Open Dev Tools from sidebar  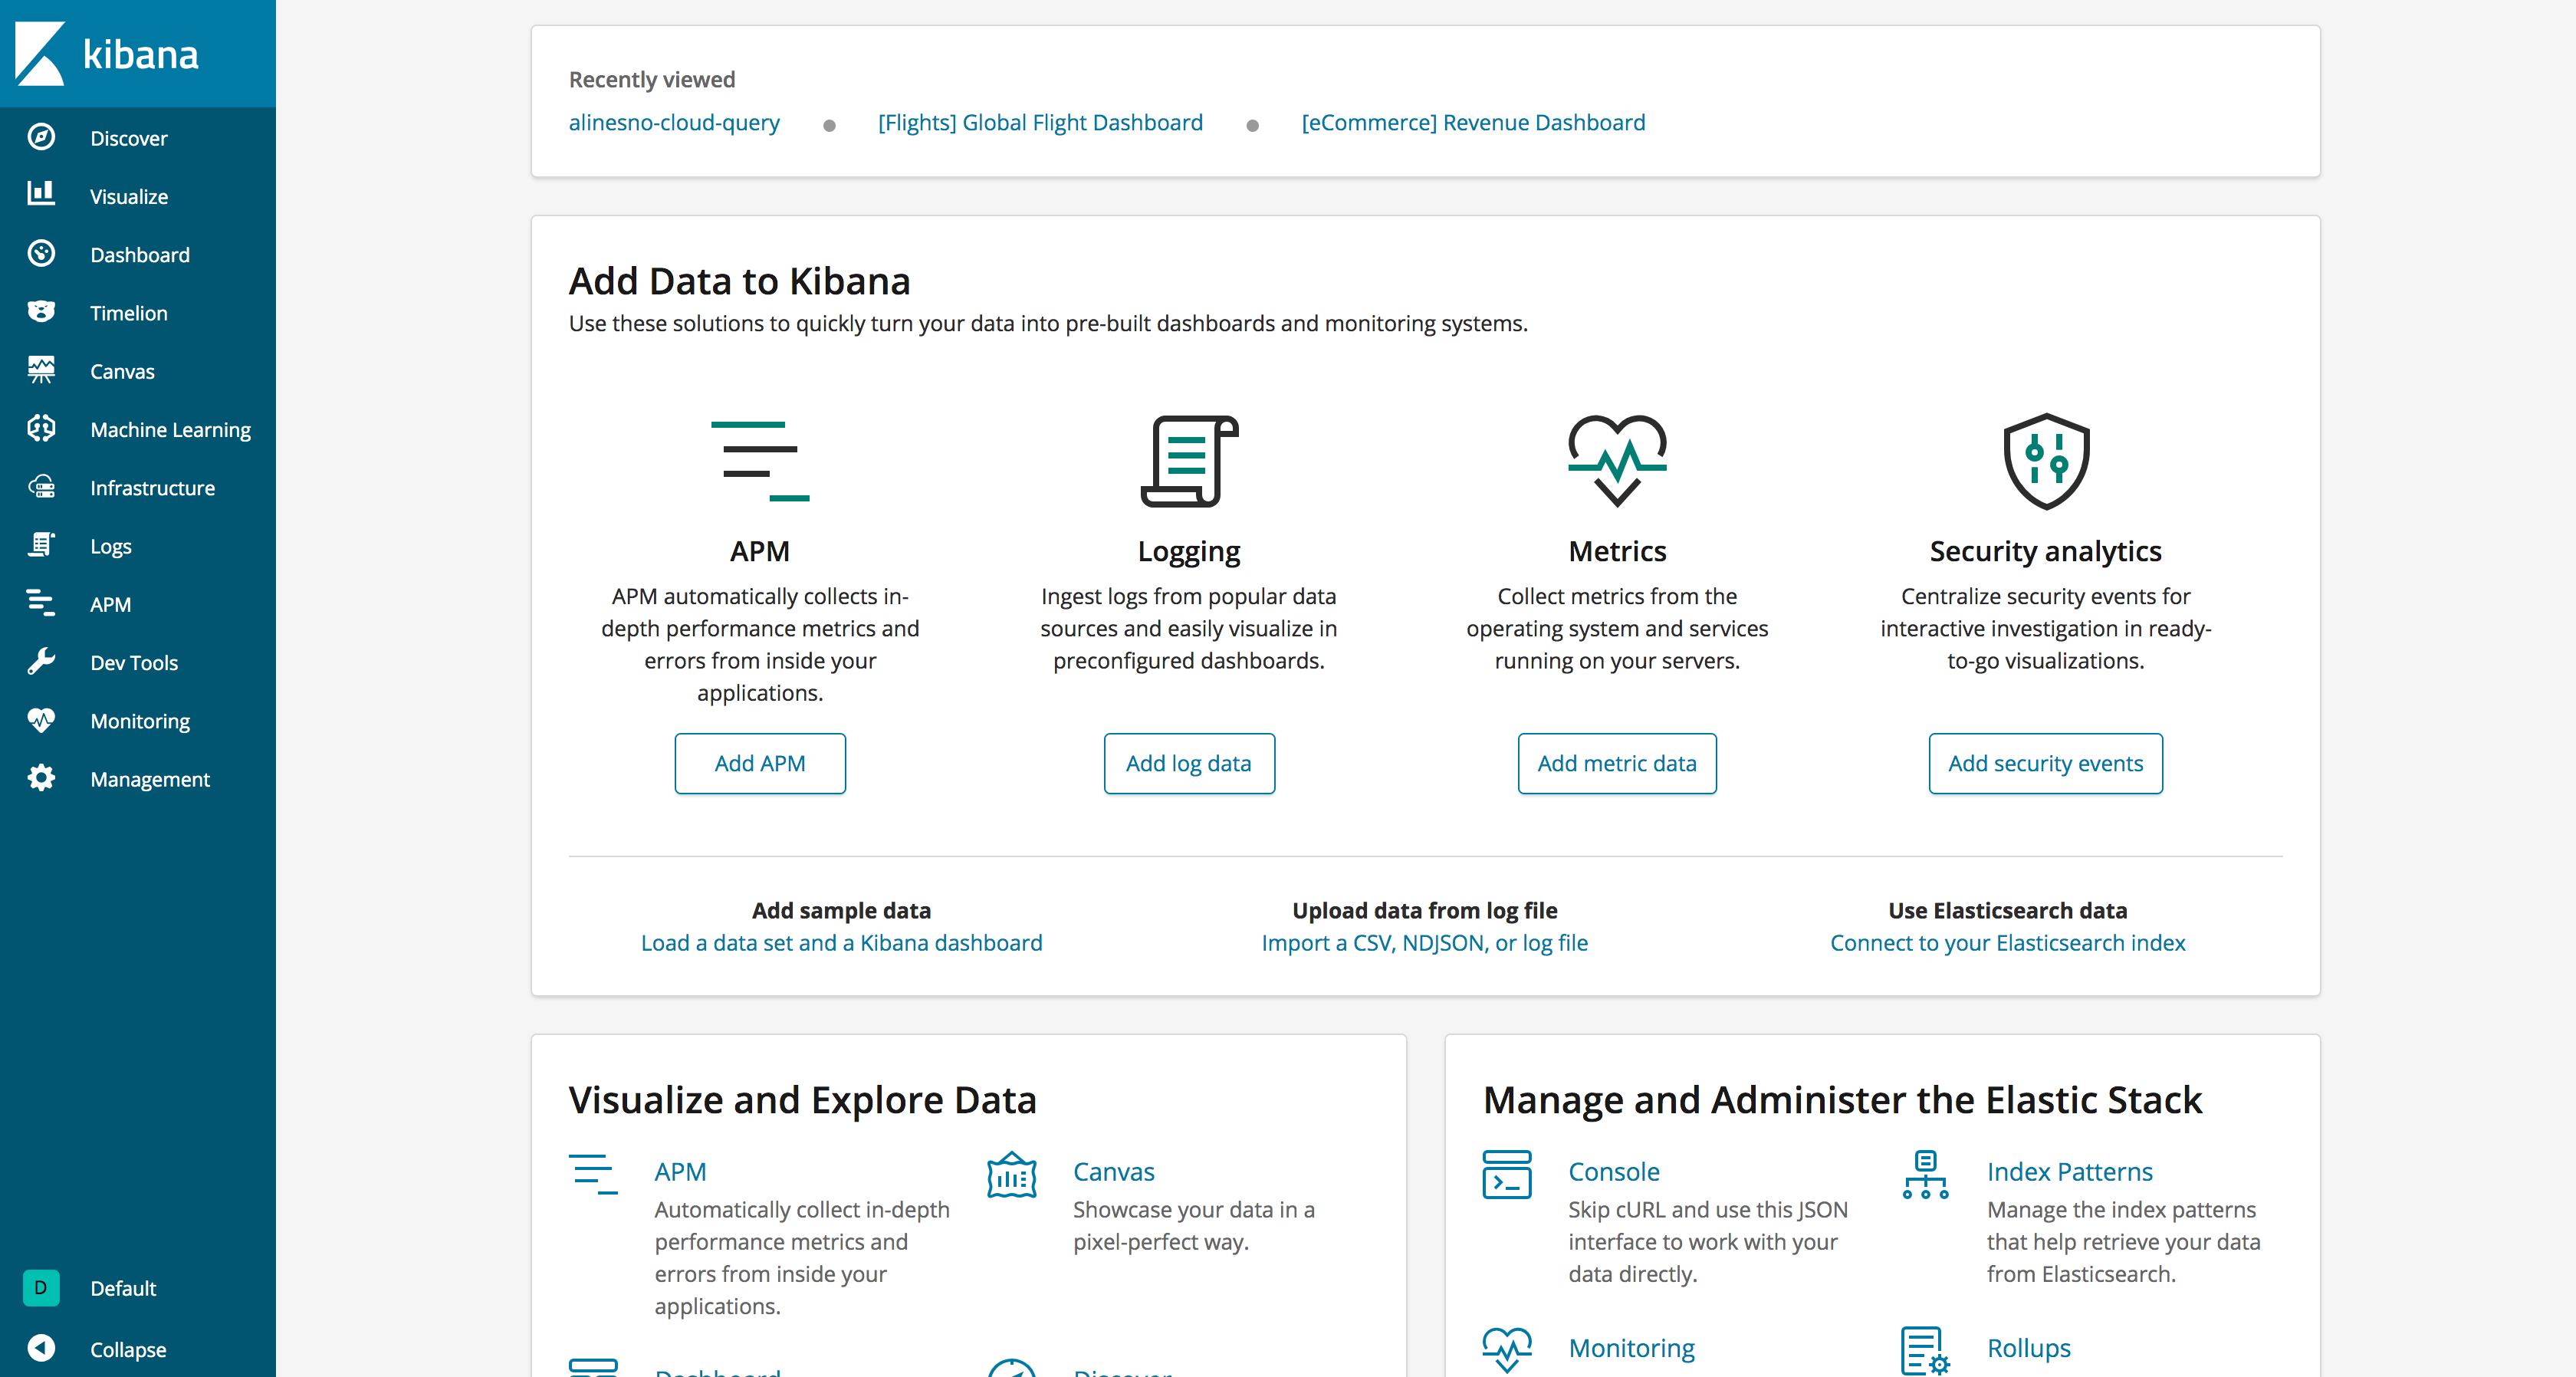pos(135,661)
